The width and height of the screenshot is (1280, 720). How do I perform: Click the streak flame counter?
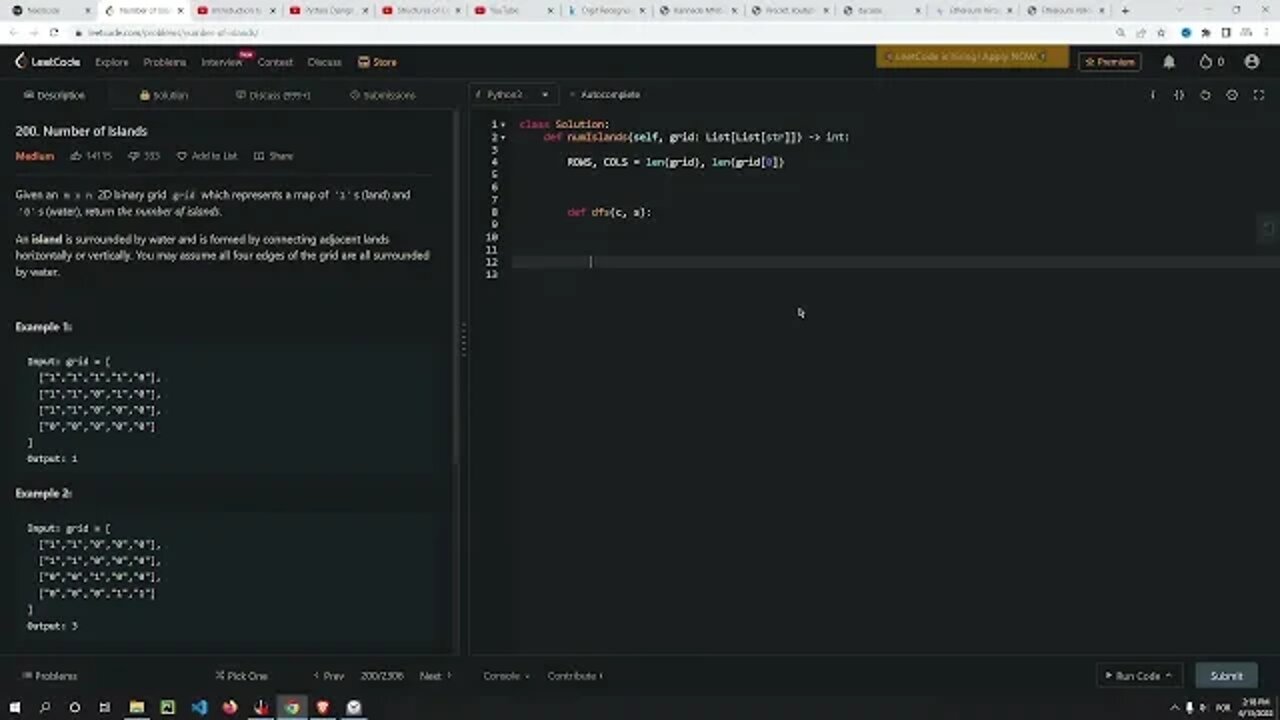[1211, 62]
